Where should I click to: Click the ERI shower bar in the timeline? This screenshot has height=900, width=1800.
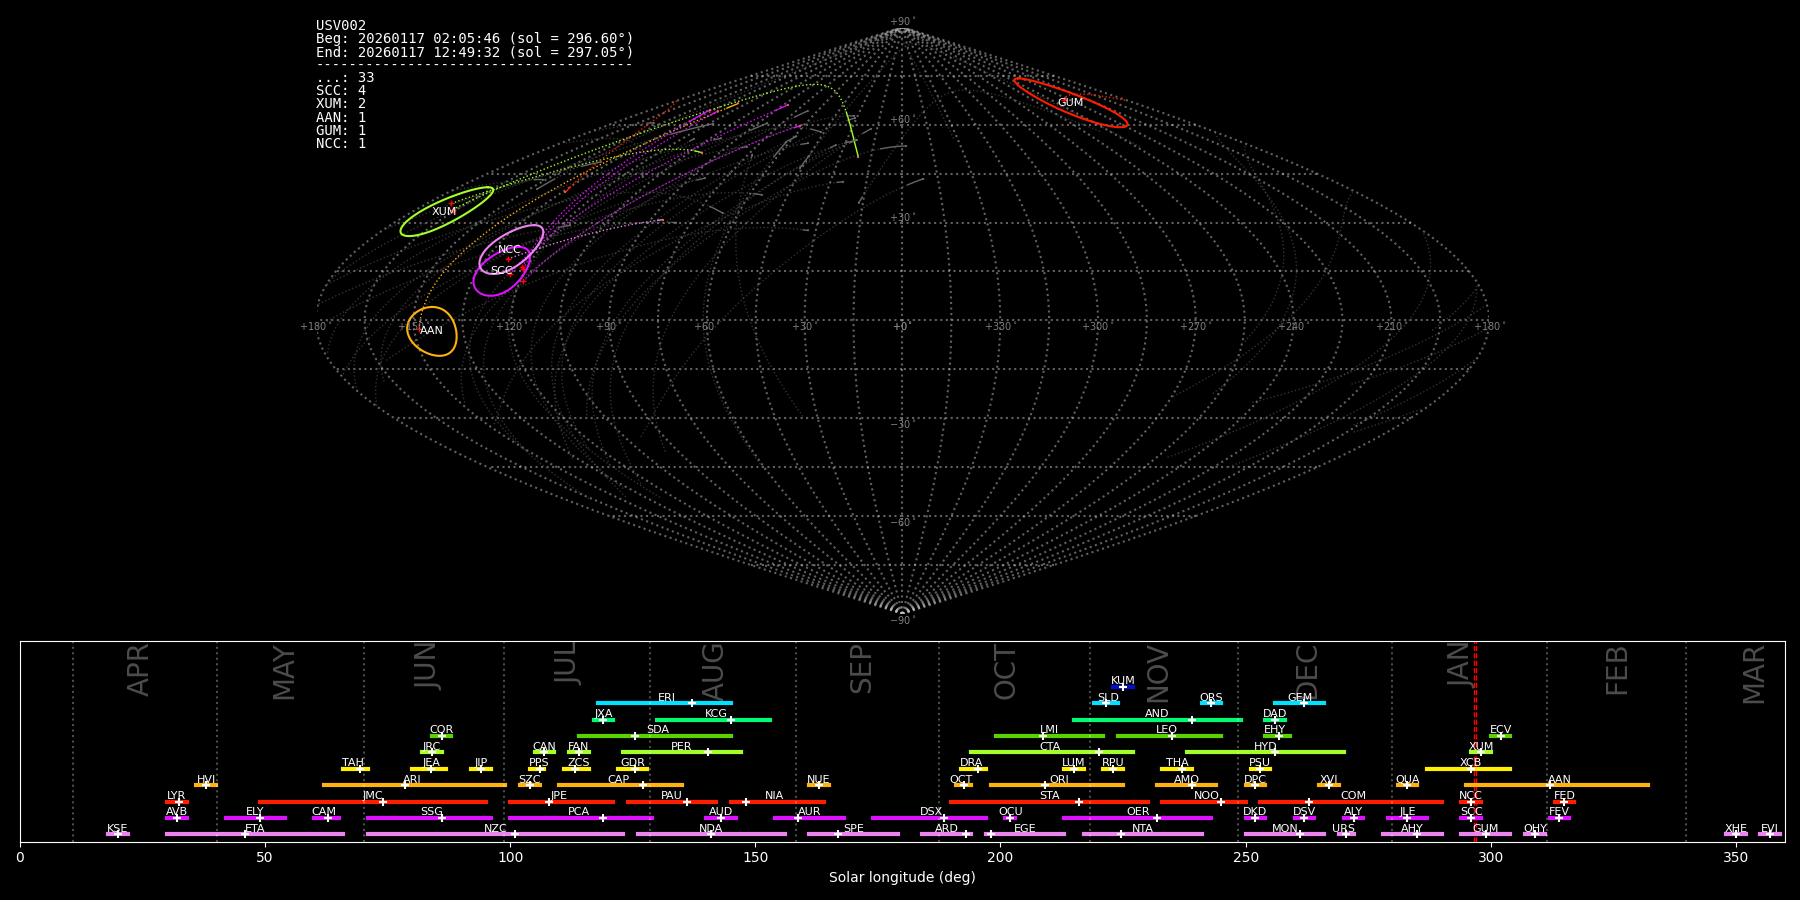664,703
